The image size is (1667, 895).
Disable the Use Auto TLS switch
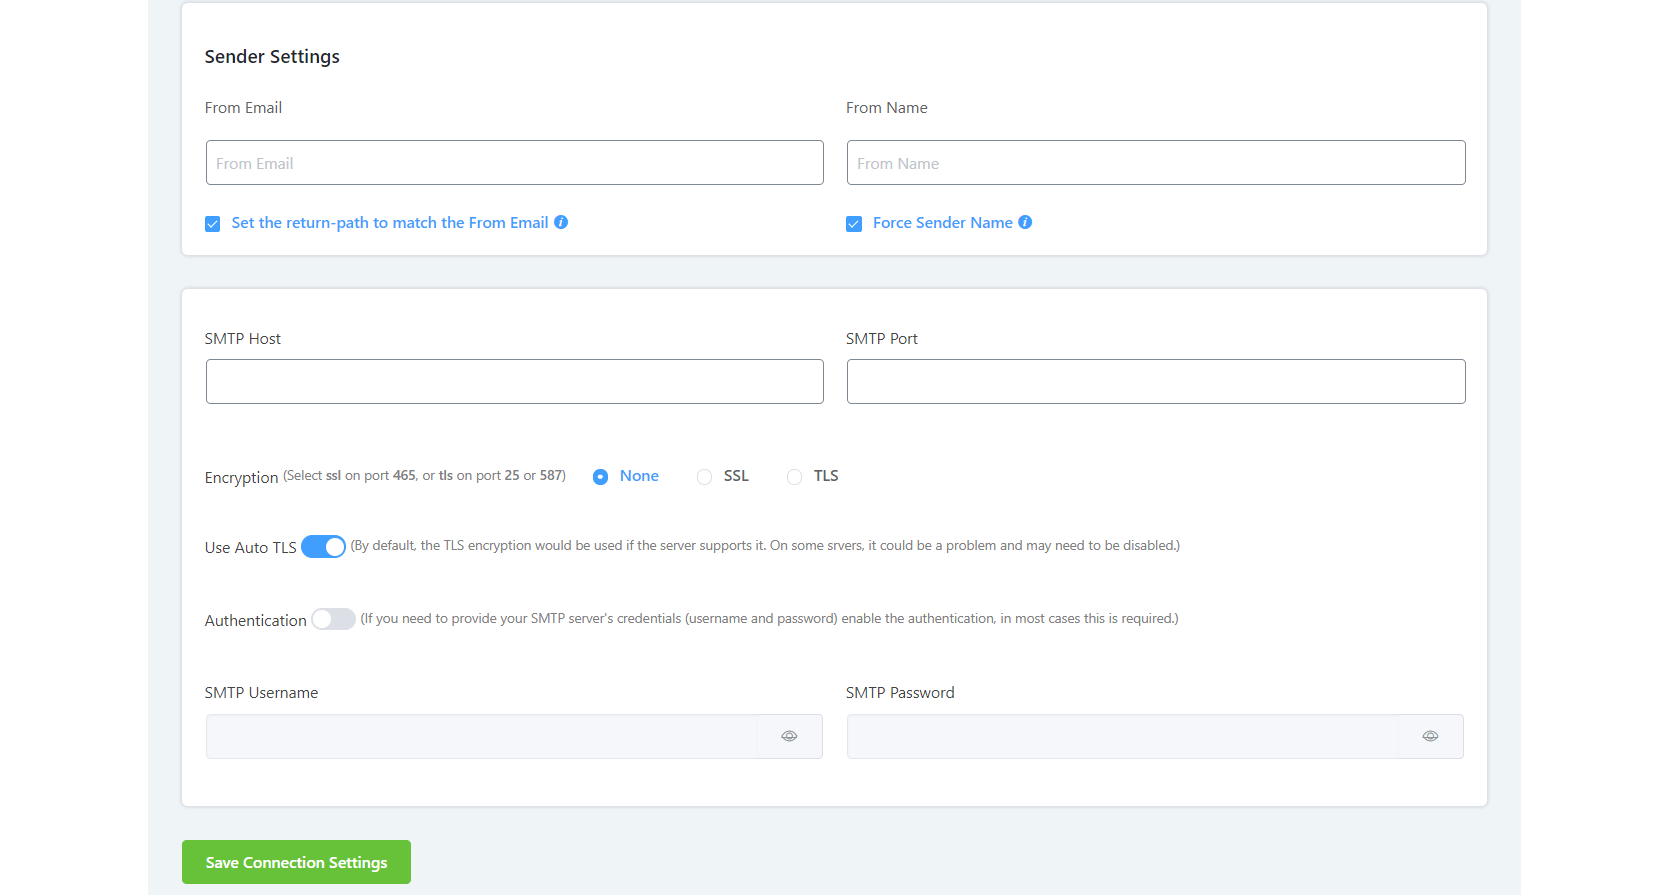(x=323, y=547)
